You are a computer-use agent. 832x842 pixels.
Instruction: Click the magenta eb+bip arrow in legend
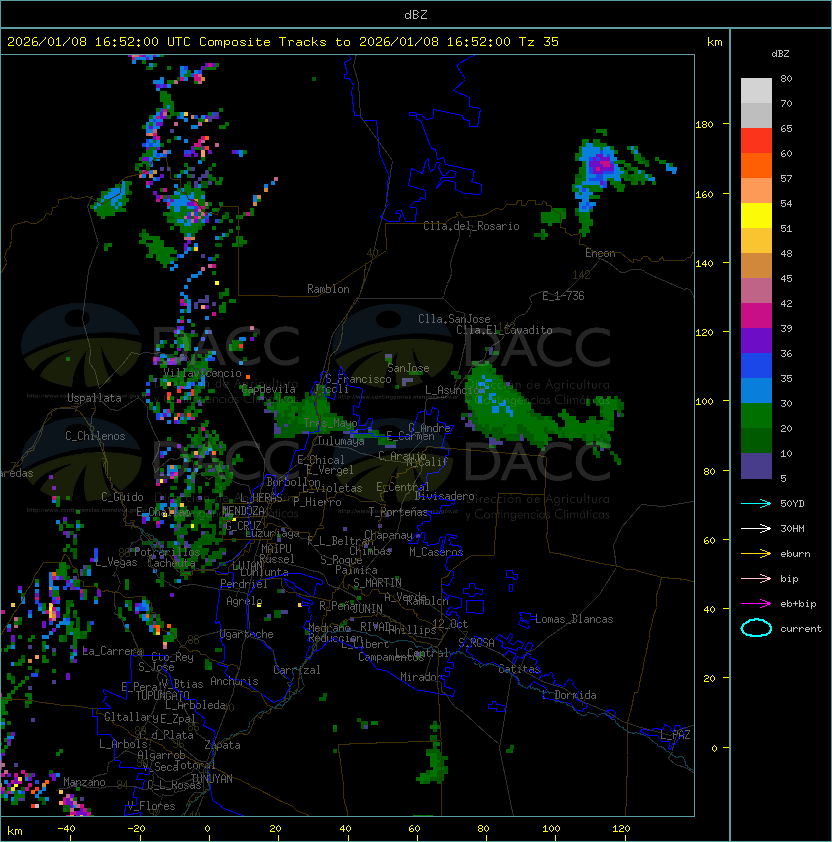[x=756, y=604]
